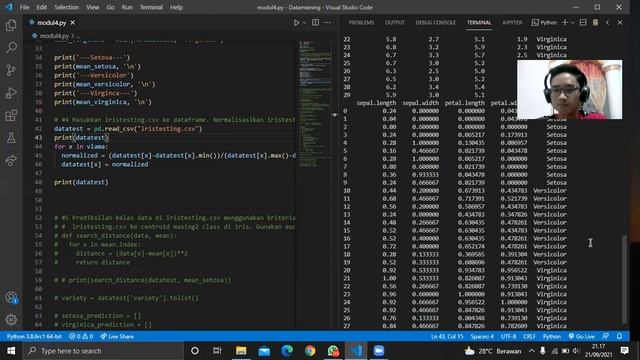Select the Python terminal entry in the terminal panel header
Viewport: 640px width, 360px height.
544,22
